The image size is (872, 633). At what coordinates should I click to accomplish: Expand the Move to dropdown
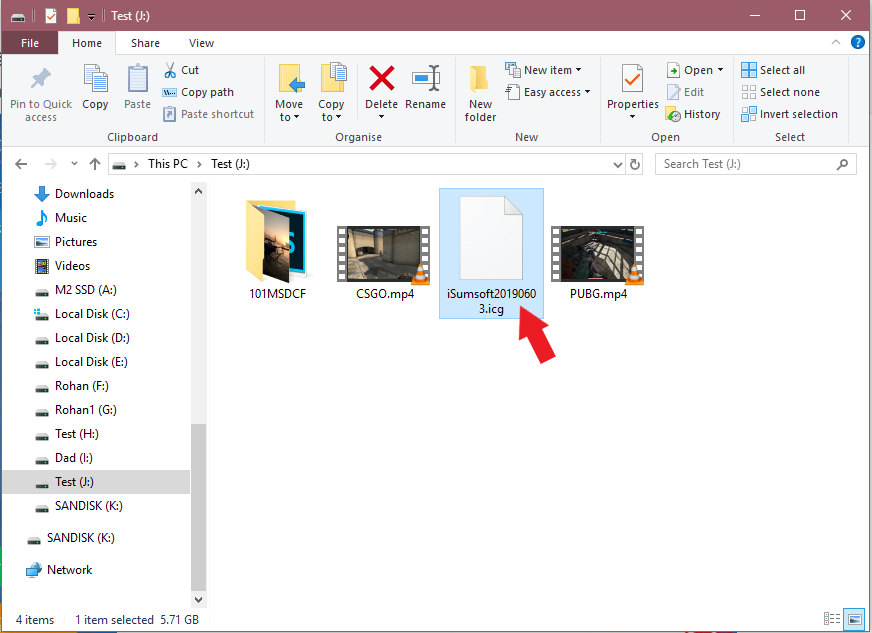(289, 117)
